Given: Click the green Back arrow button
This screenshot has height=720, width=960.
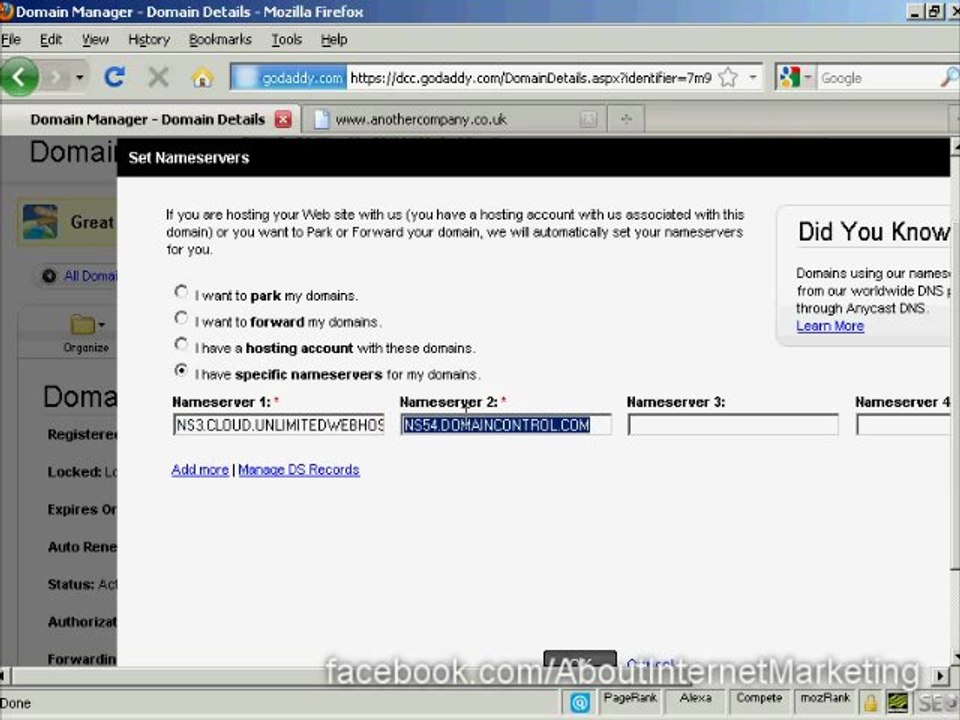Looking at the screenshot, I should (18, 77).
